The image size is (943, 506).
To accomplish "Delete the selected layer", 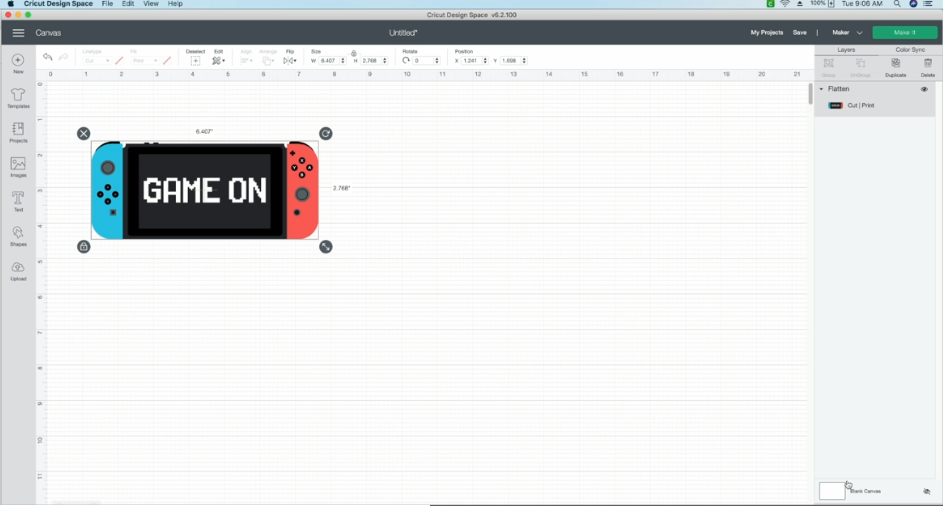I will pyautogui.click(x=928, y=67).
